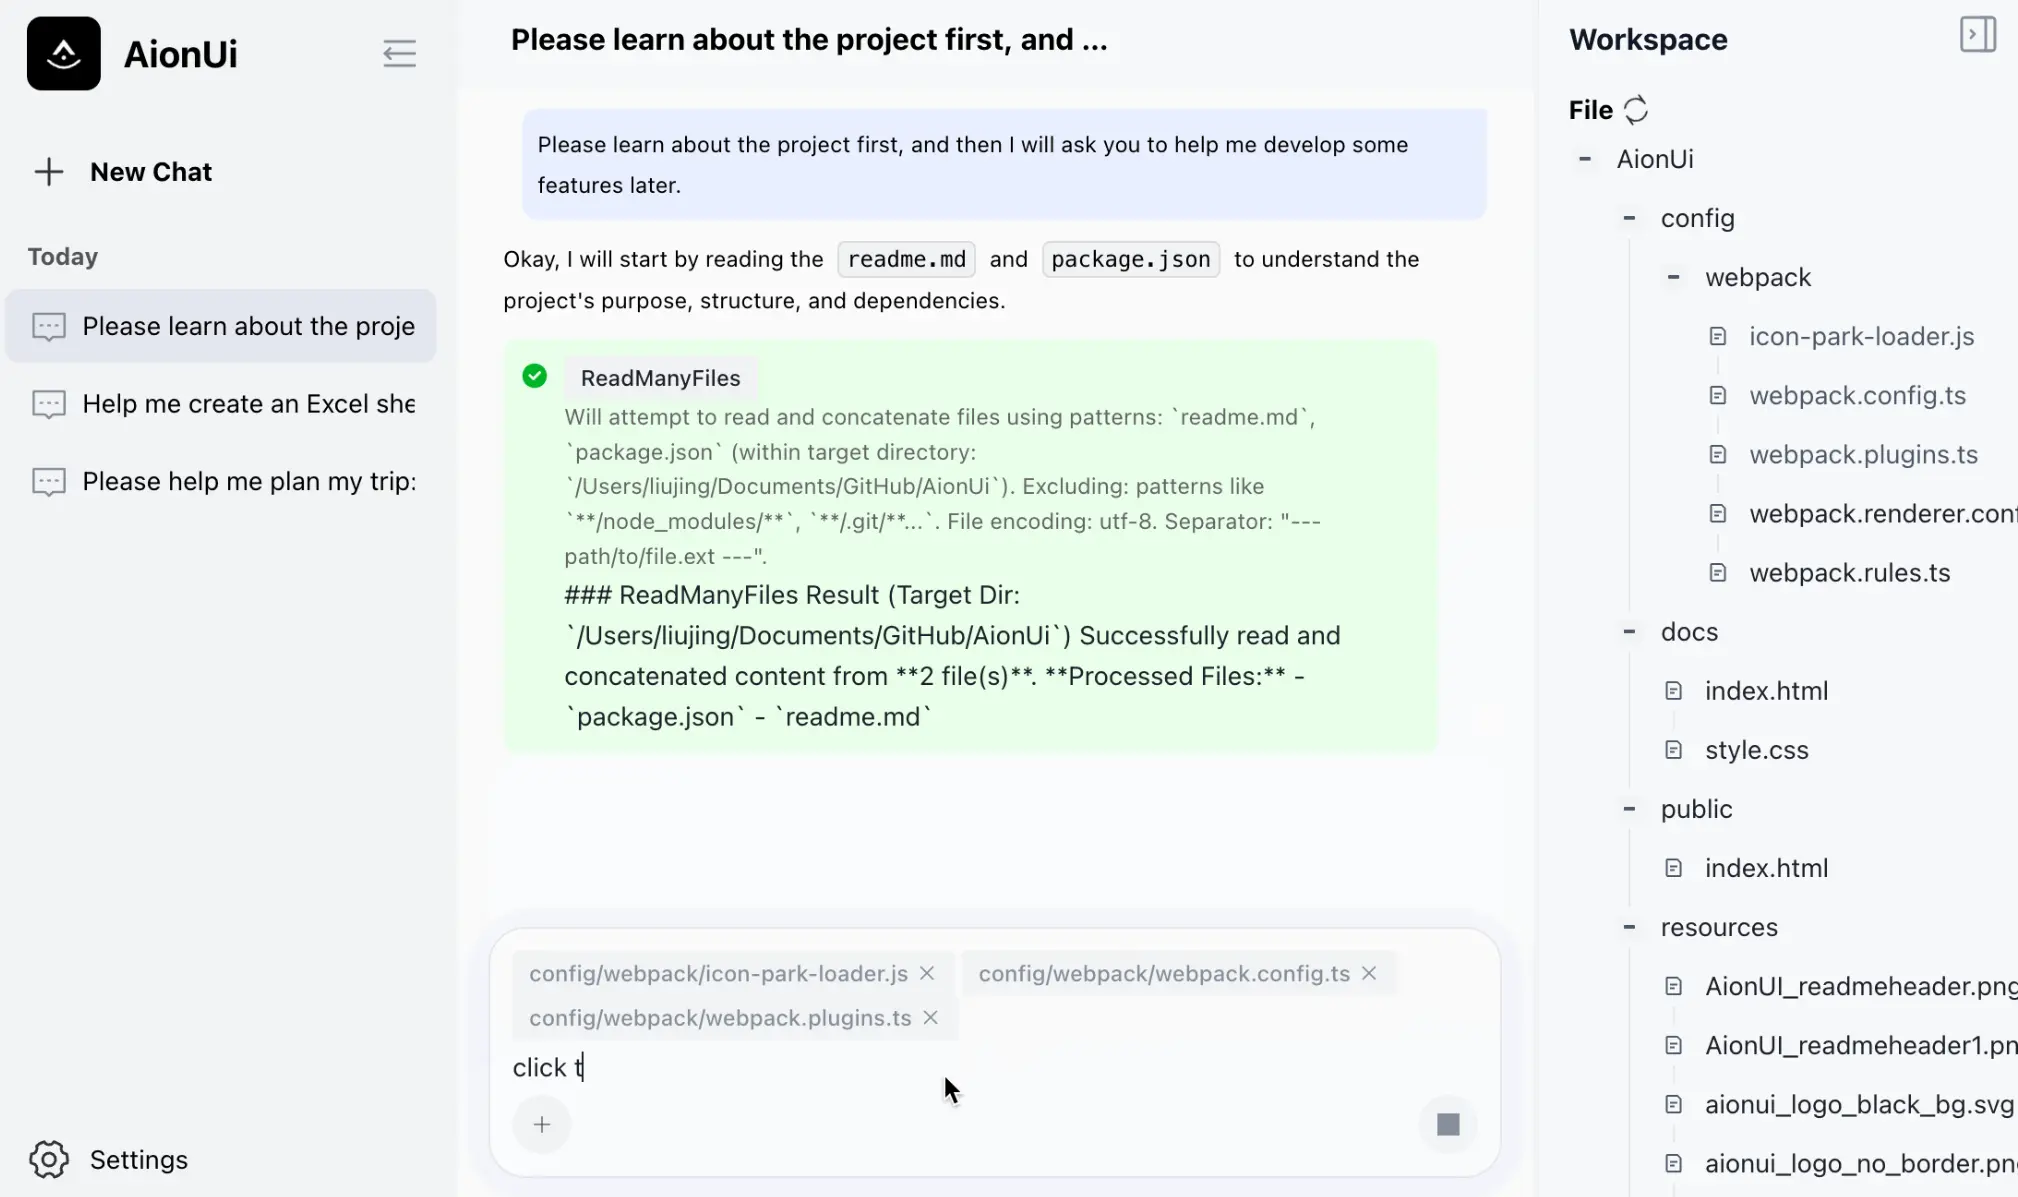Remove the webpack.plugins.ts attachment tag

(x=930, y=1017)
